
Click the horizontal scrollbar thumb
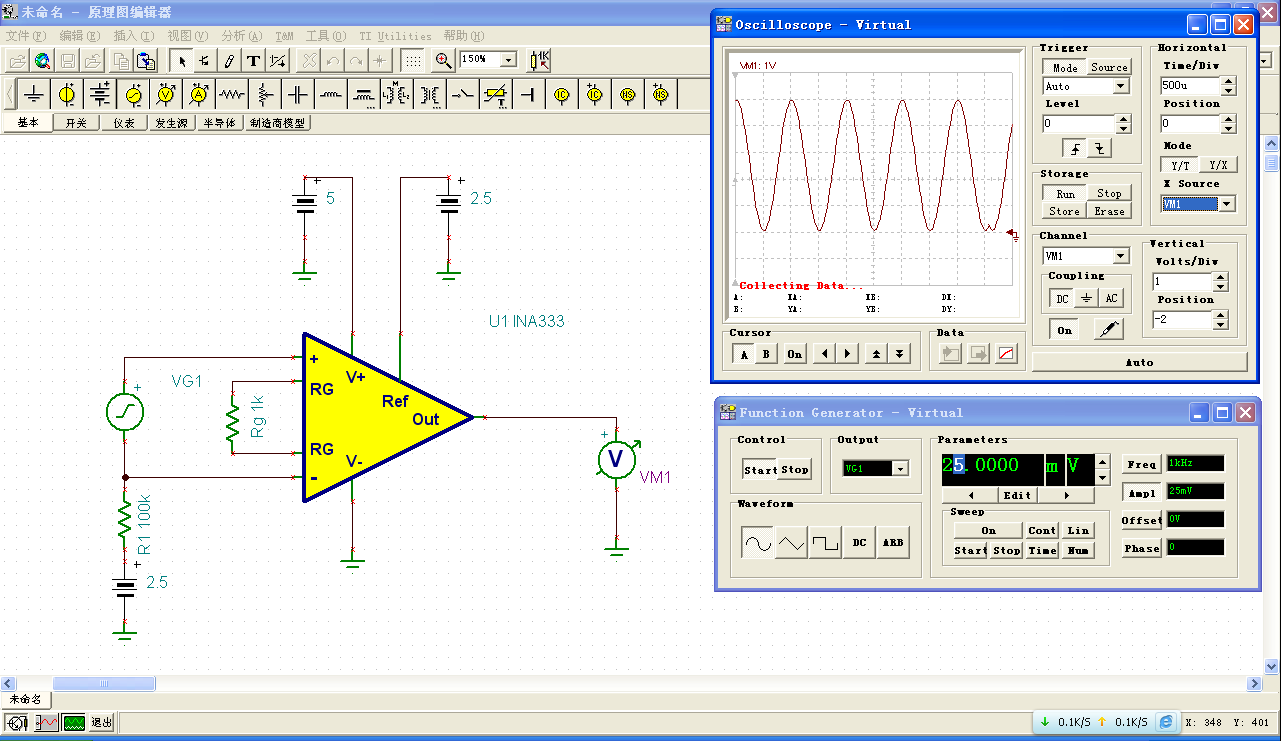(104, 684)
